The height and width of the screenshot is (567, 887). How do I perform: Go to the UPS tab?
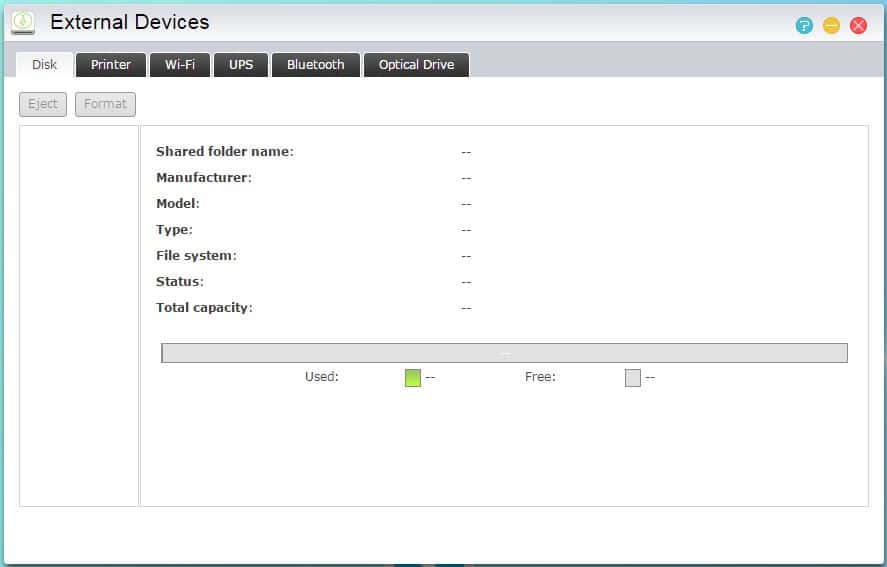coord(241,65)
